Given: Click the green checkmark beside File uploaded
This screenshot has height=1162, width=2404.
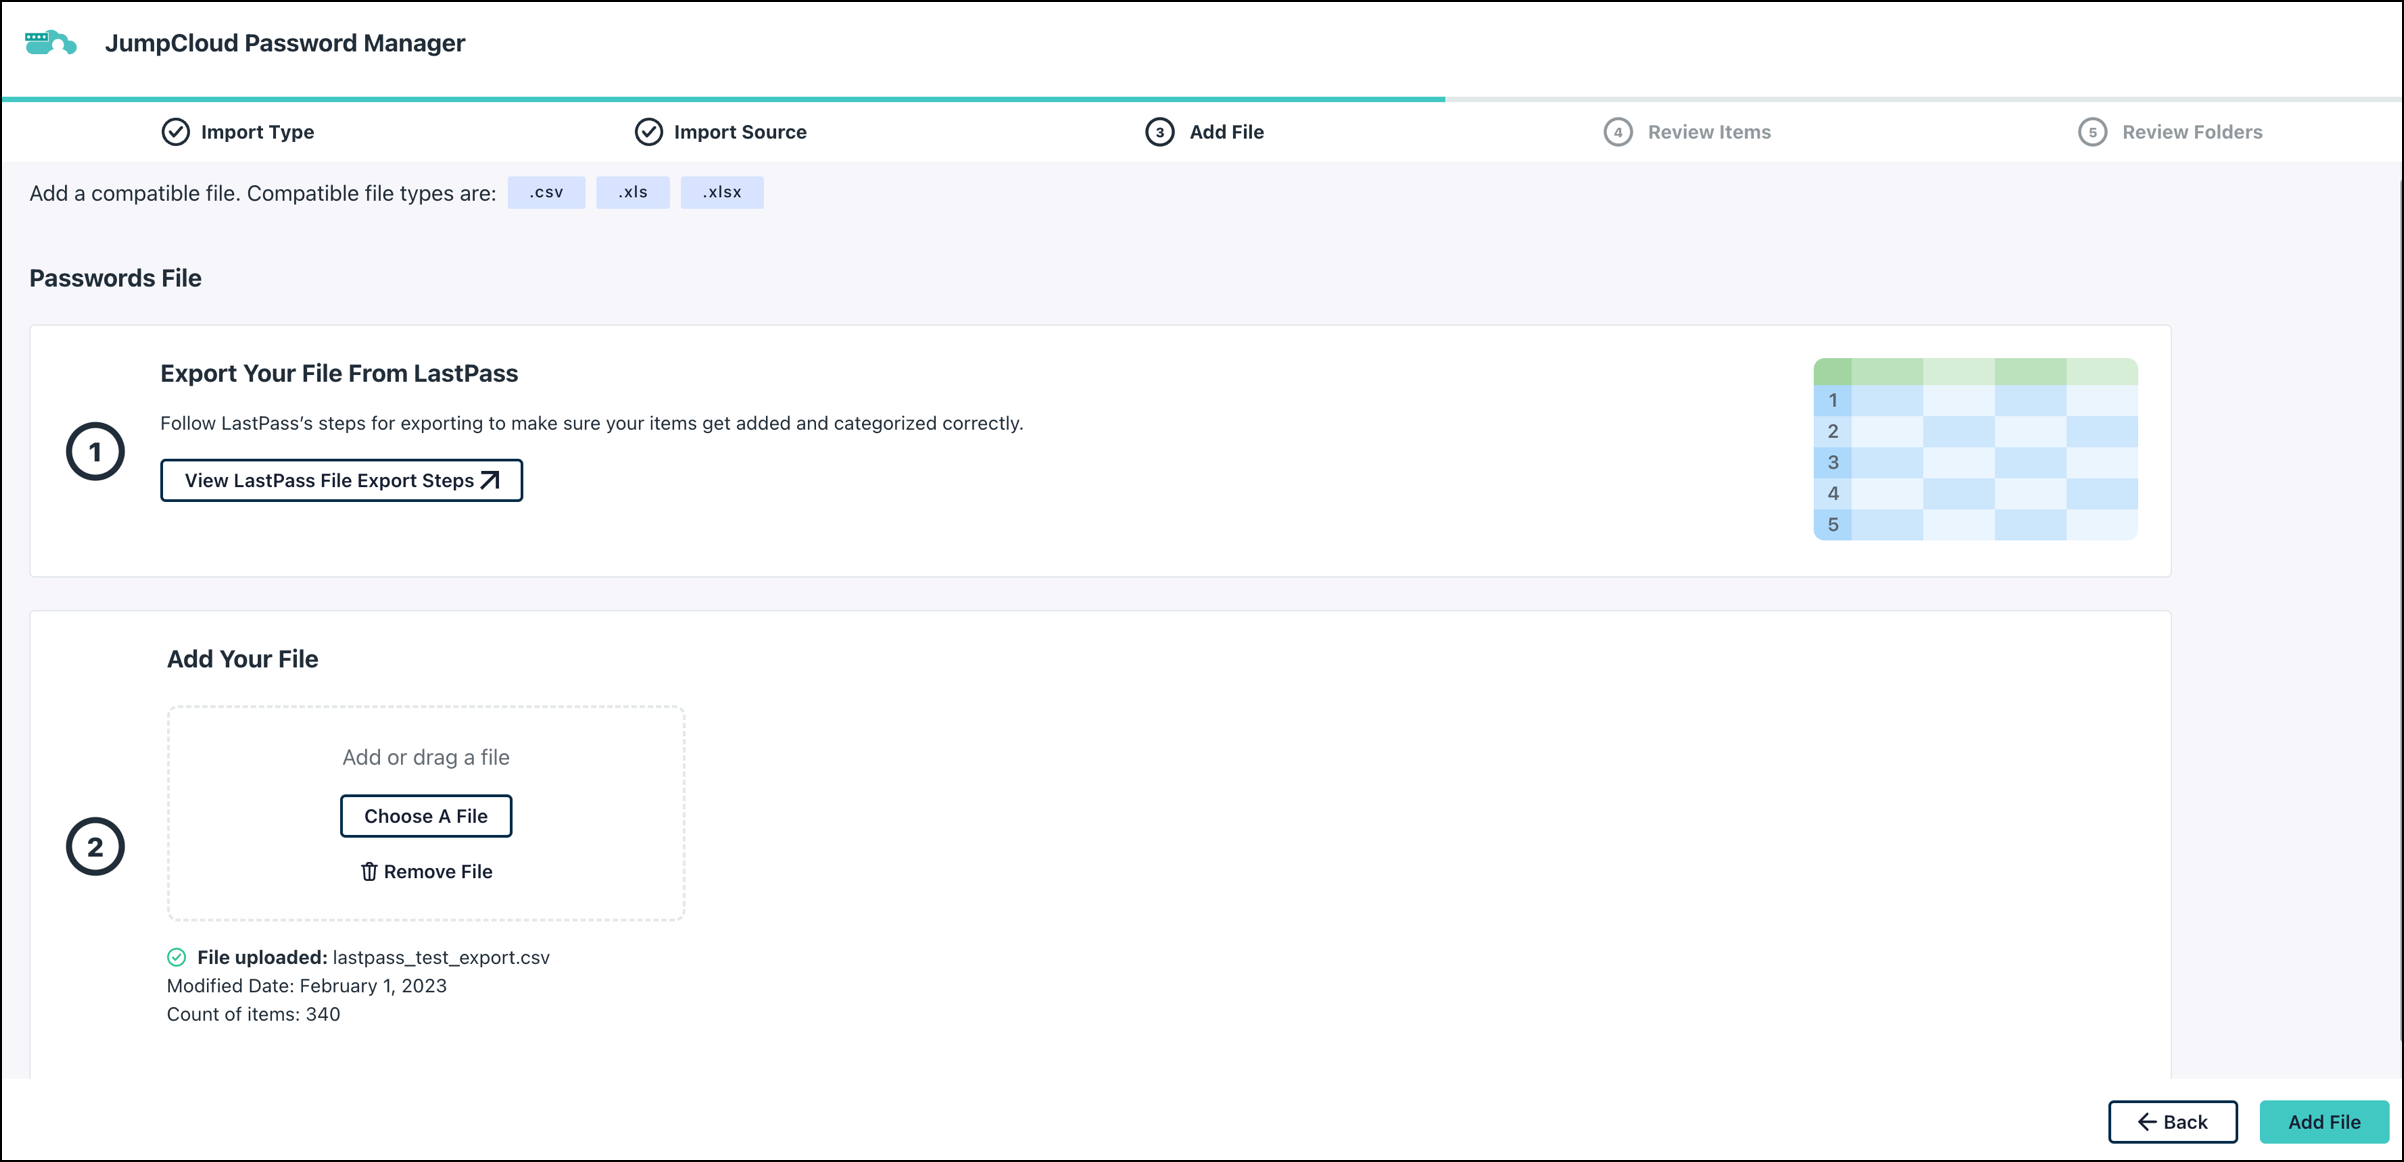Looking at the screenshot, I should pyautogui.click(x=177, y=957).
